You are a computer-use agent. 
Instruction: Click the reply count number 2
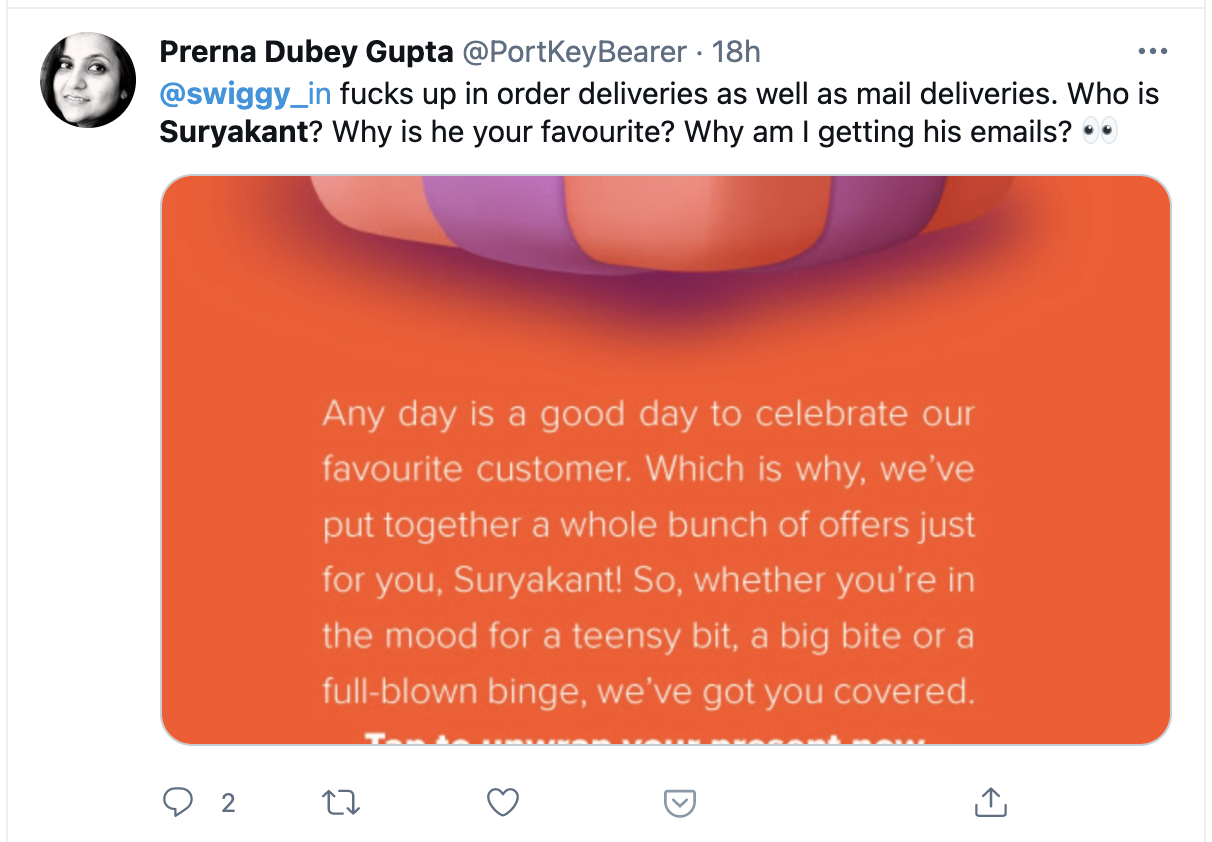228,803
